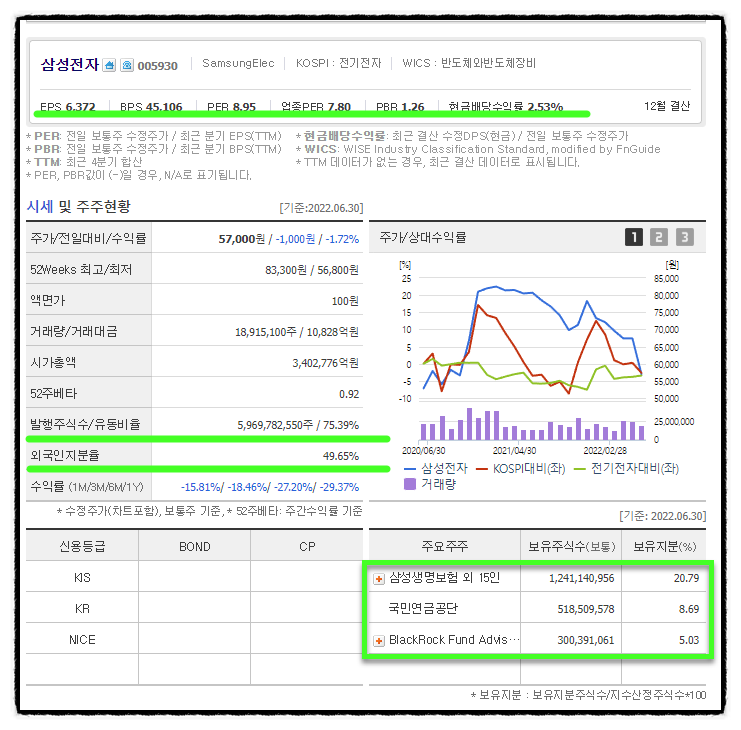Click the stock code 005930
The image size is (741, 730).
157,66
